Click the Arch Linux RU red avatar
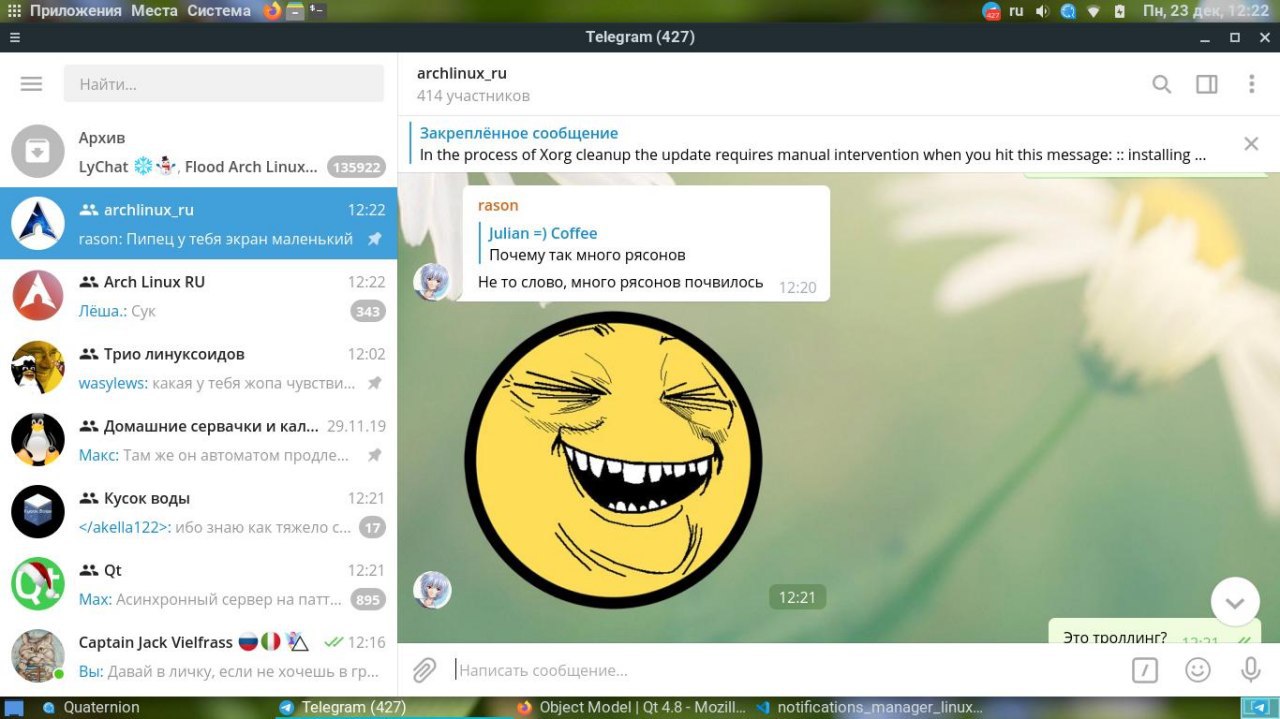This screenshot has width=1280, height=719. [x=38, y=296]
